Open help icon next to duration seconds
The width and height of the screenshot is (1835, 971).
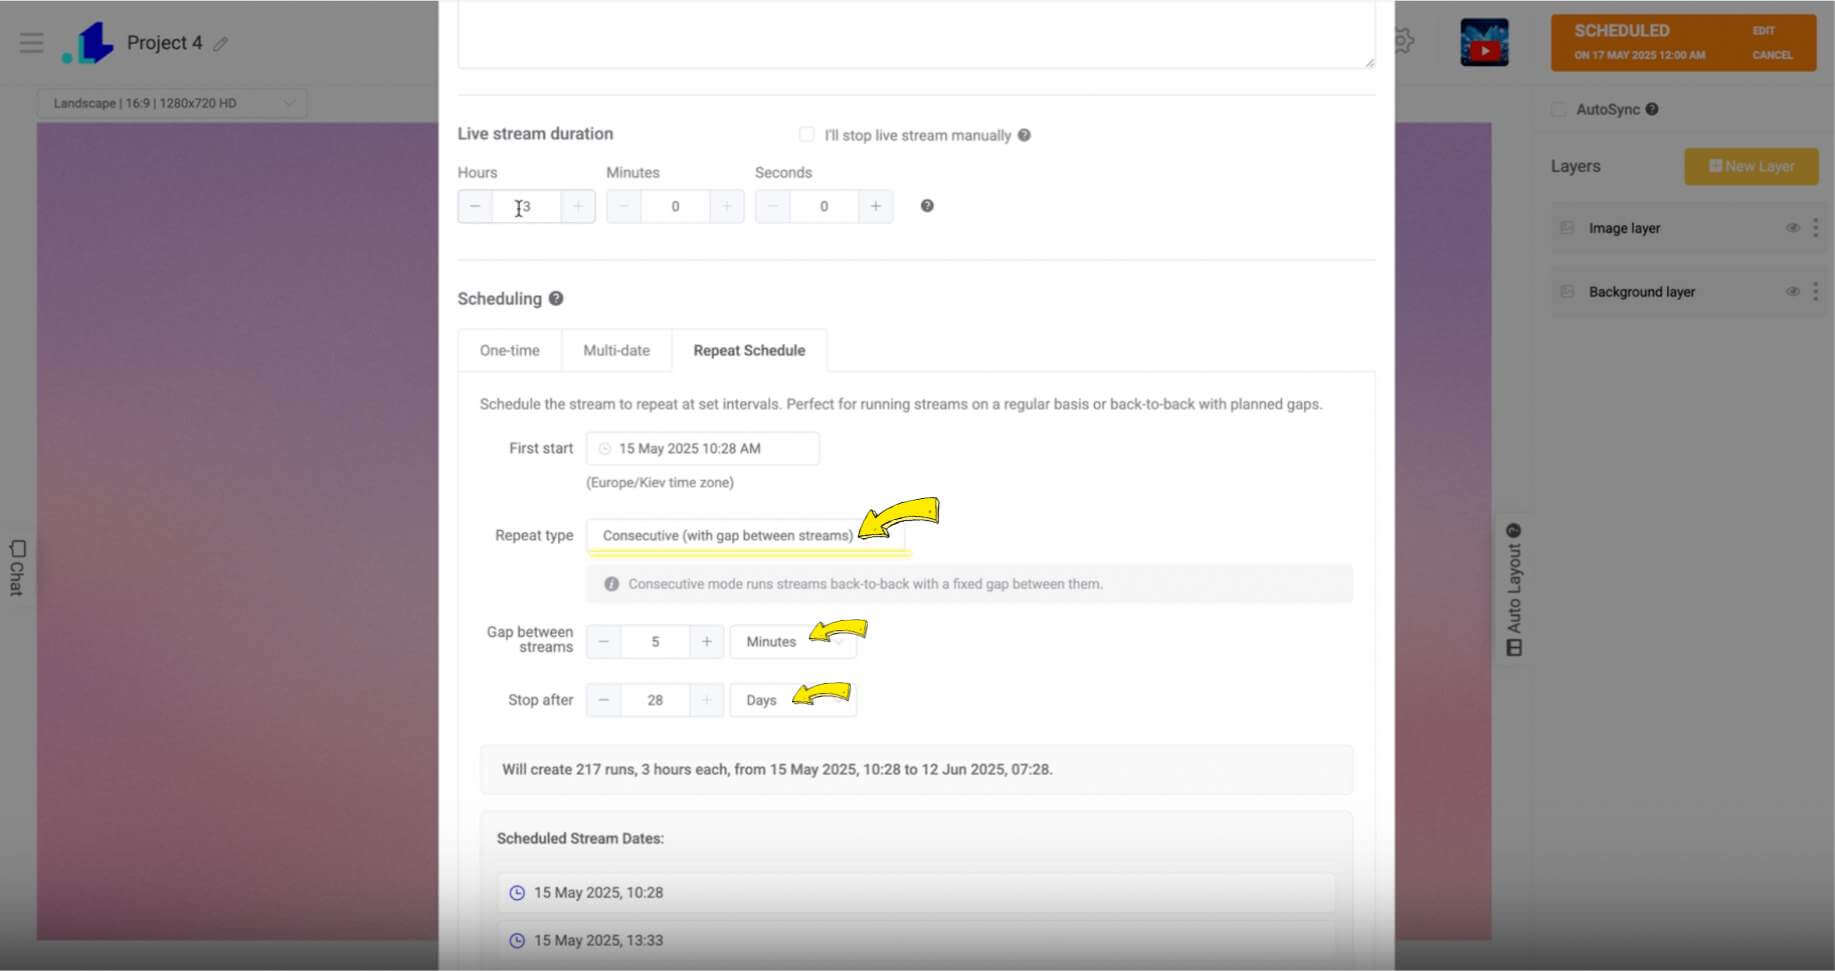(927, 206)
